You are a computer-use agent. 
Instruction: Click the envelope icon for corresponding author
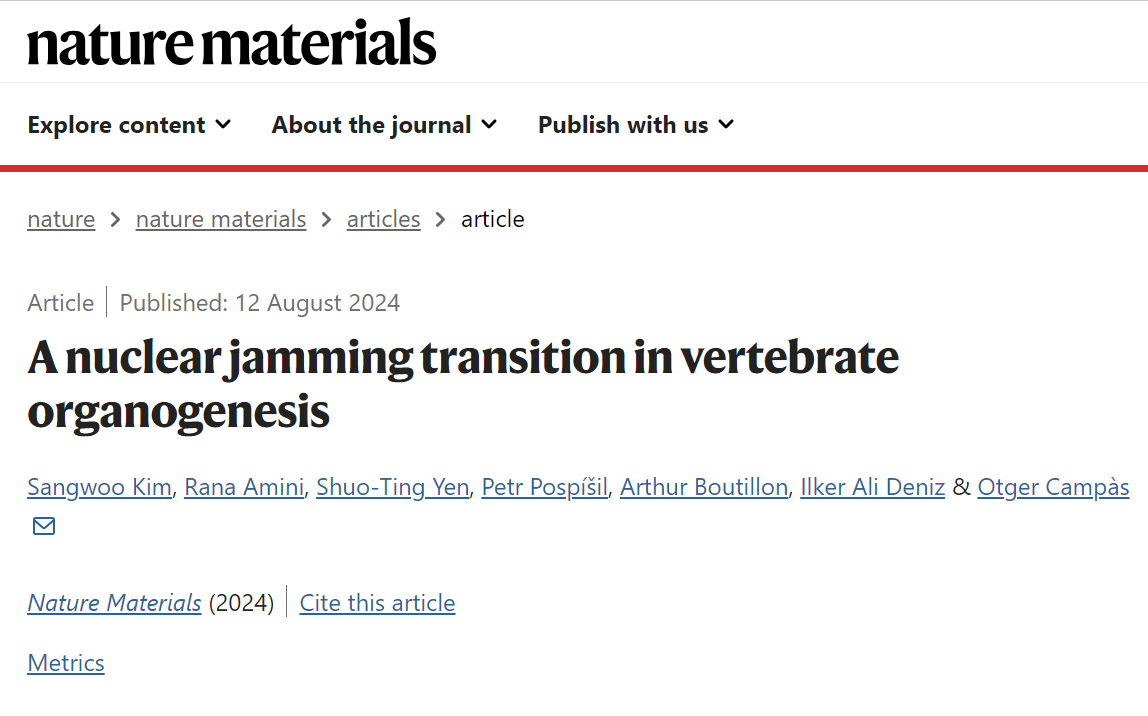tap(44, 526)
